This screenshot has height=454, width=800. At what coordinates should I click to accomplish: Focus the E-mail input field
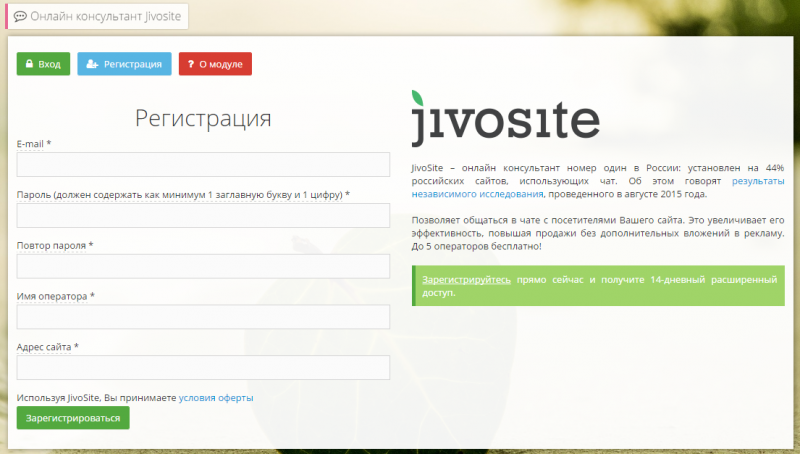coord(203,164)
